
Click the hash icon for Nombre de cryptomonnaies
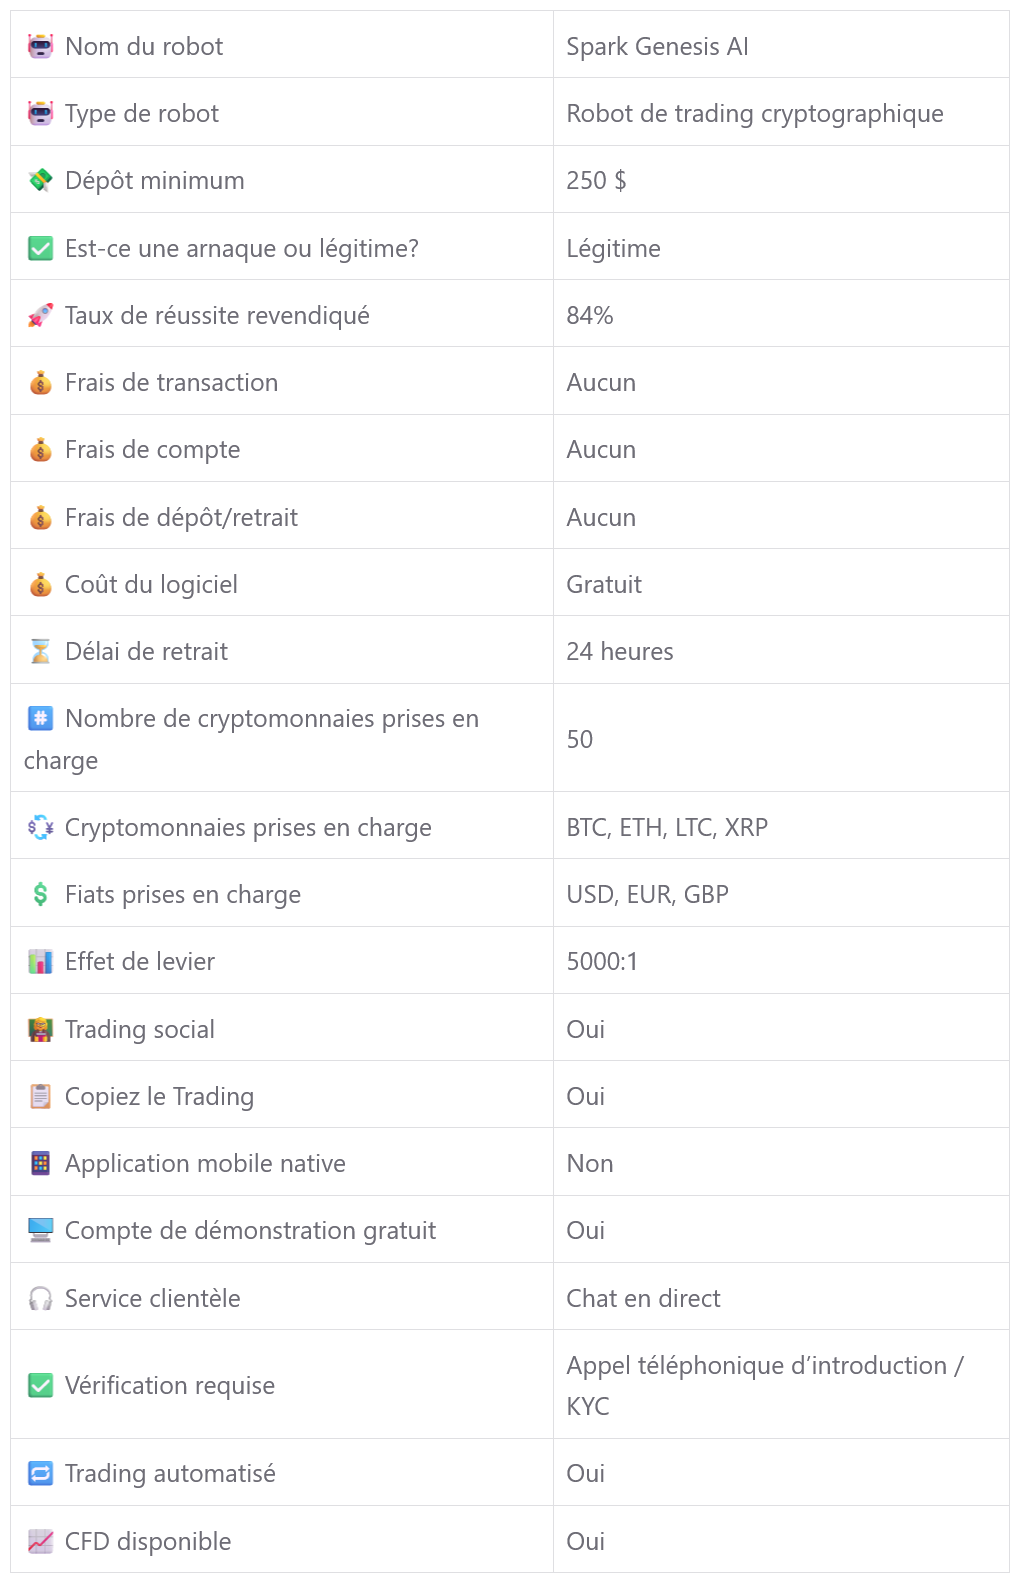tap(40, 718)
